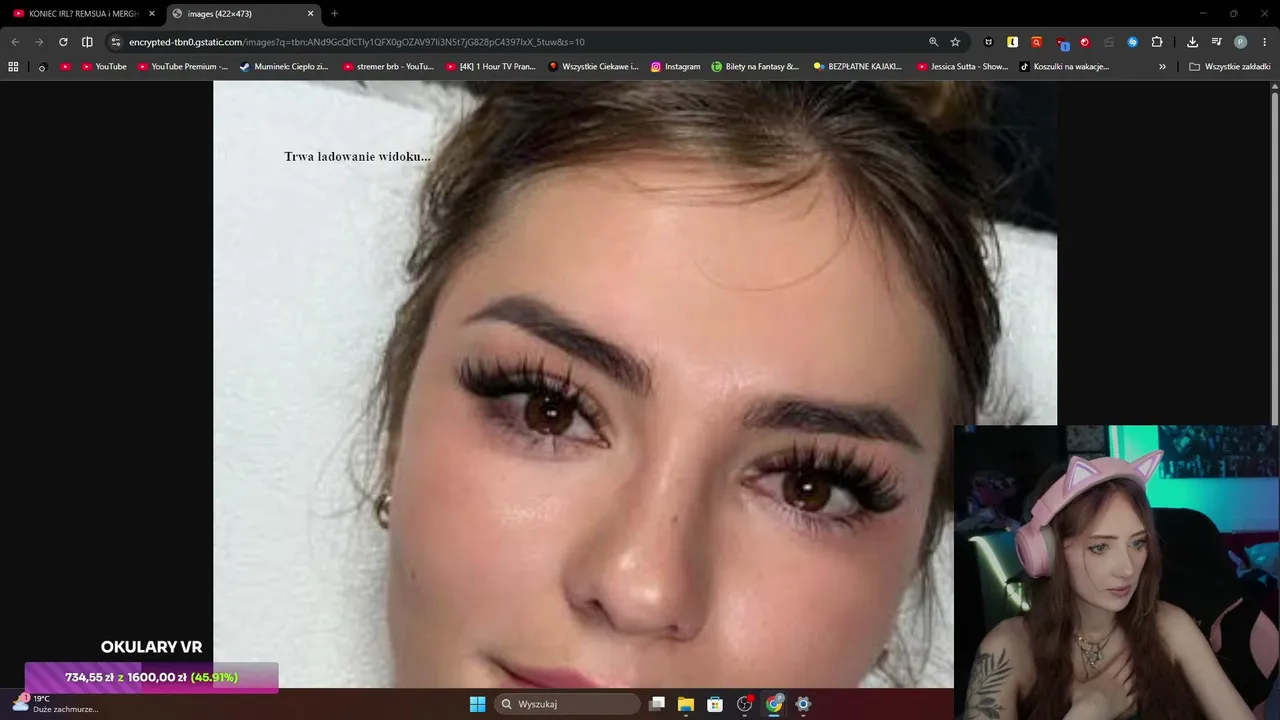Open File Explorer from the taskbar
Screen dimensions: 1280x720
pos(686,704)
